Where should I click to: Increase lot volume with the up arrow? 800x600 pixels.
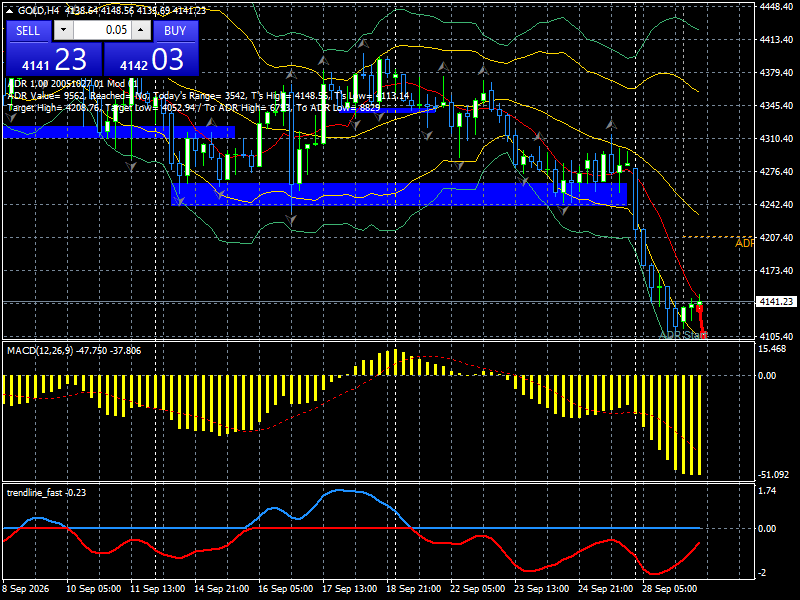pyautogui.click(x=141, y=30)
